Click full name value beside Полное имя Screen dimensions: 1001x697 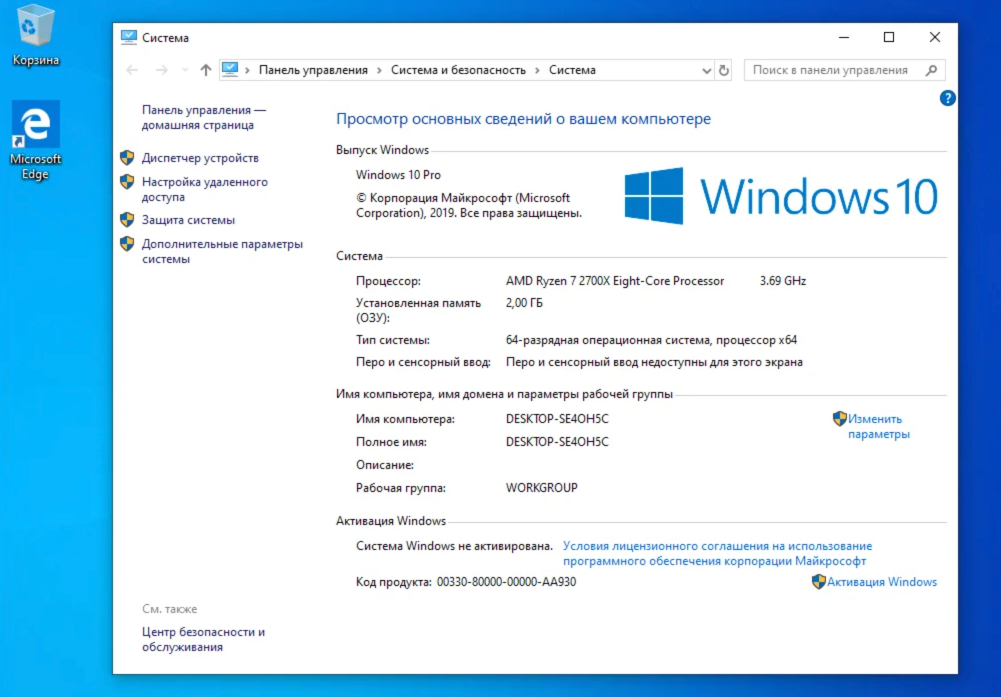[x=557, y=442]
